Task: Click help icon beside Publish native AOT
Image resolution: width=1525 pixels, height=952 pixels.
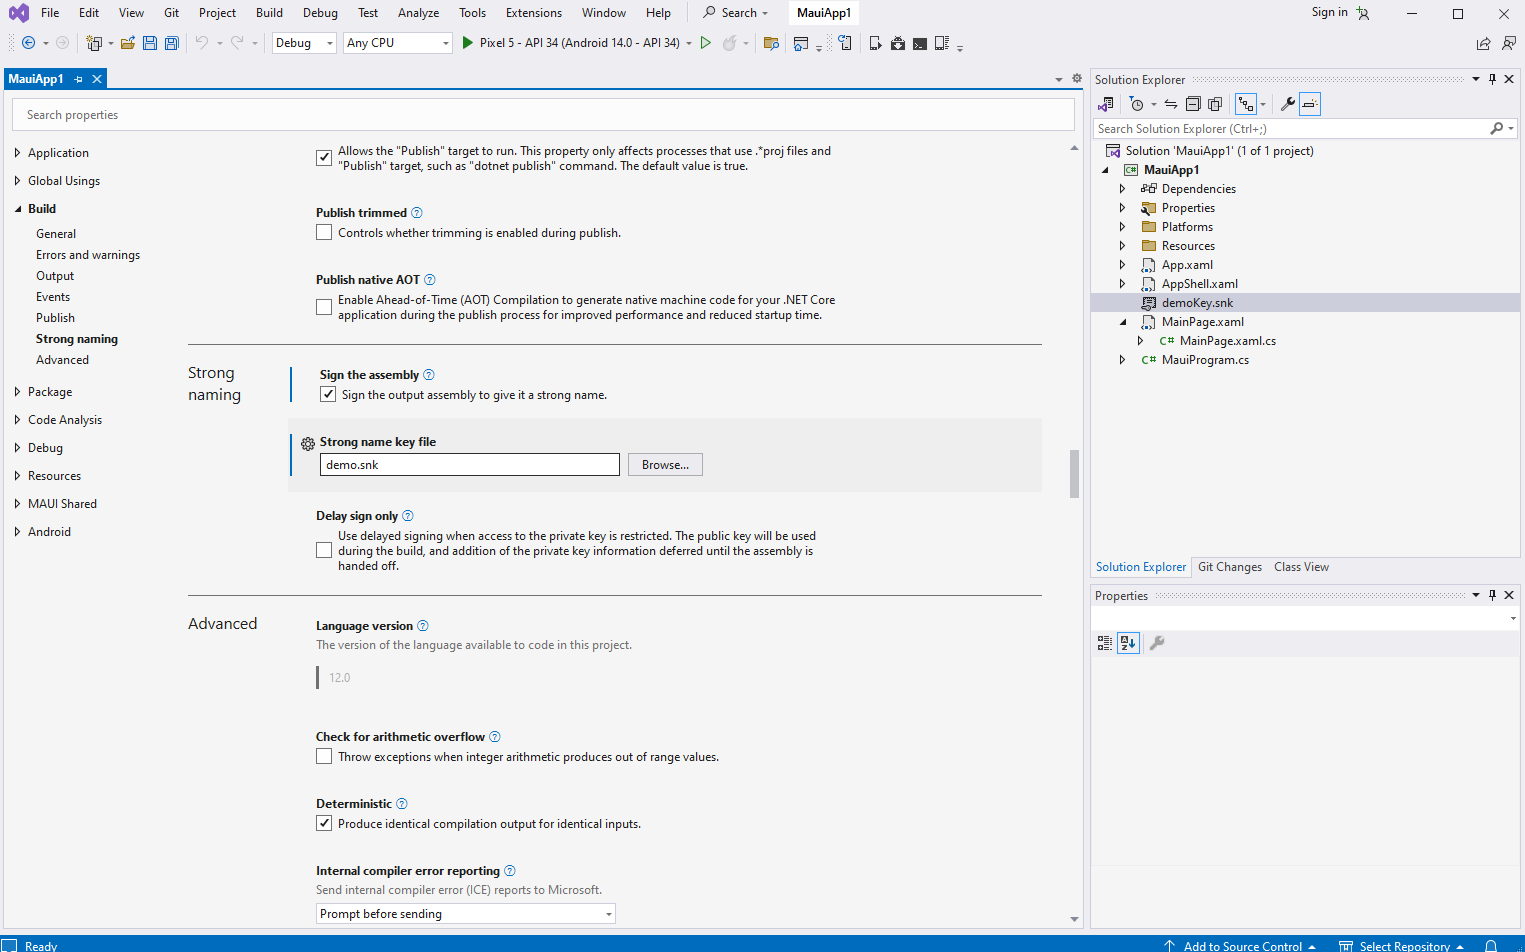Action: pyautogui.click(x=430, y=280)
